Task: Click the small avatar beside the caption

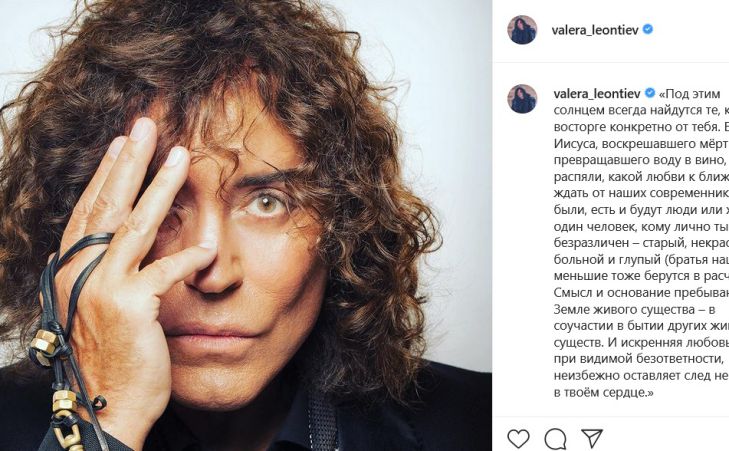Action: coord(522,98)
